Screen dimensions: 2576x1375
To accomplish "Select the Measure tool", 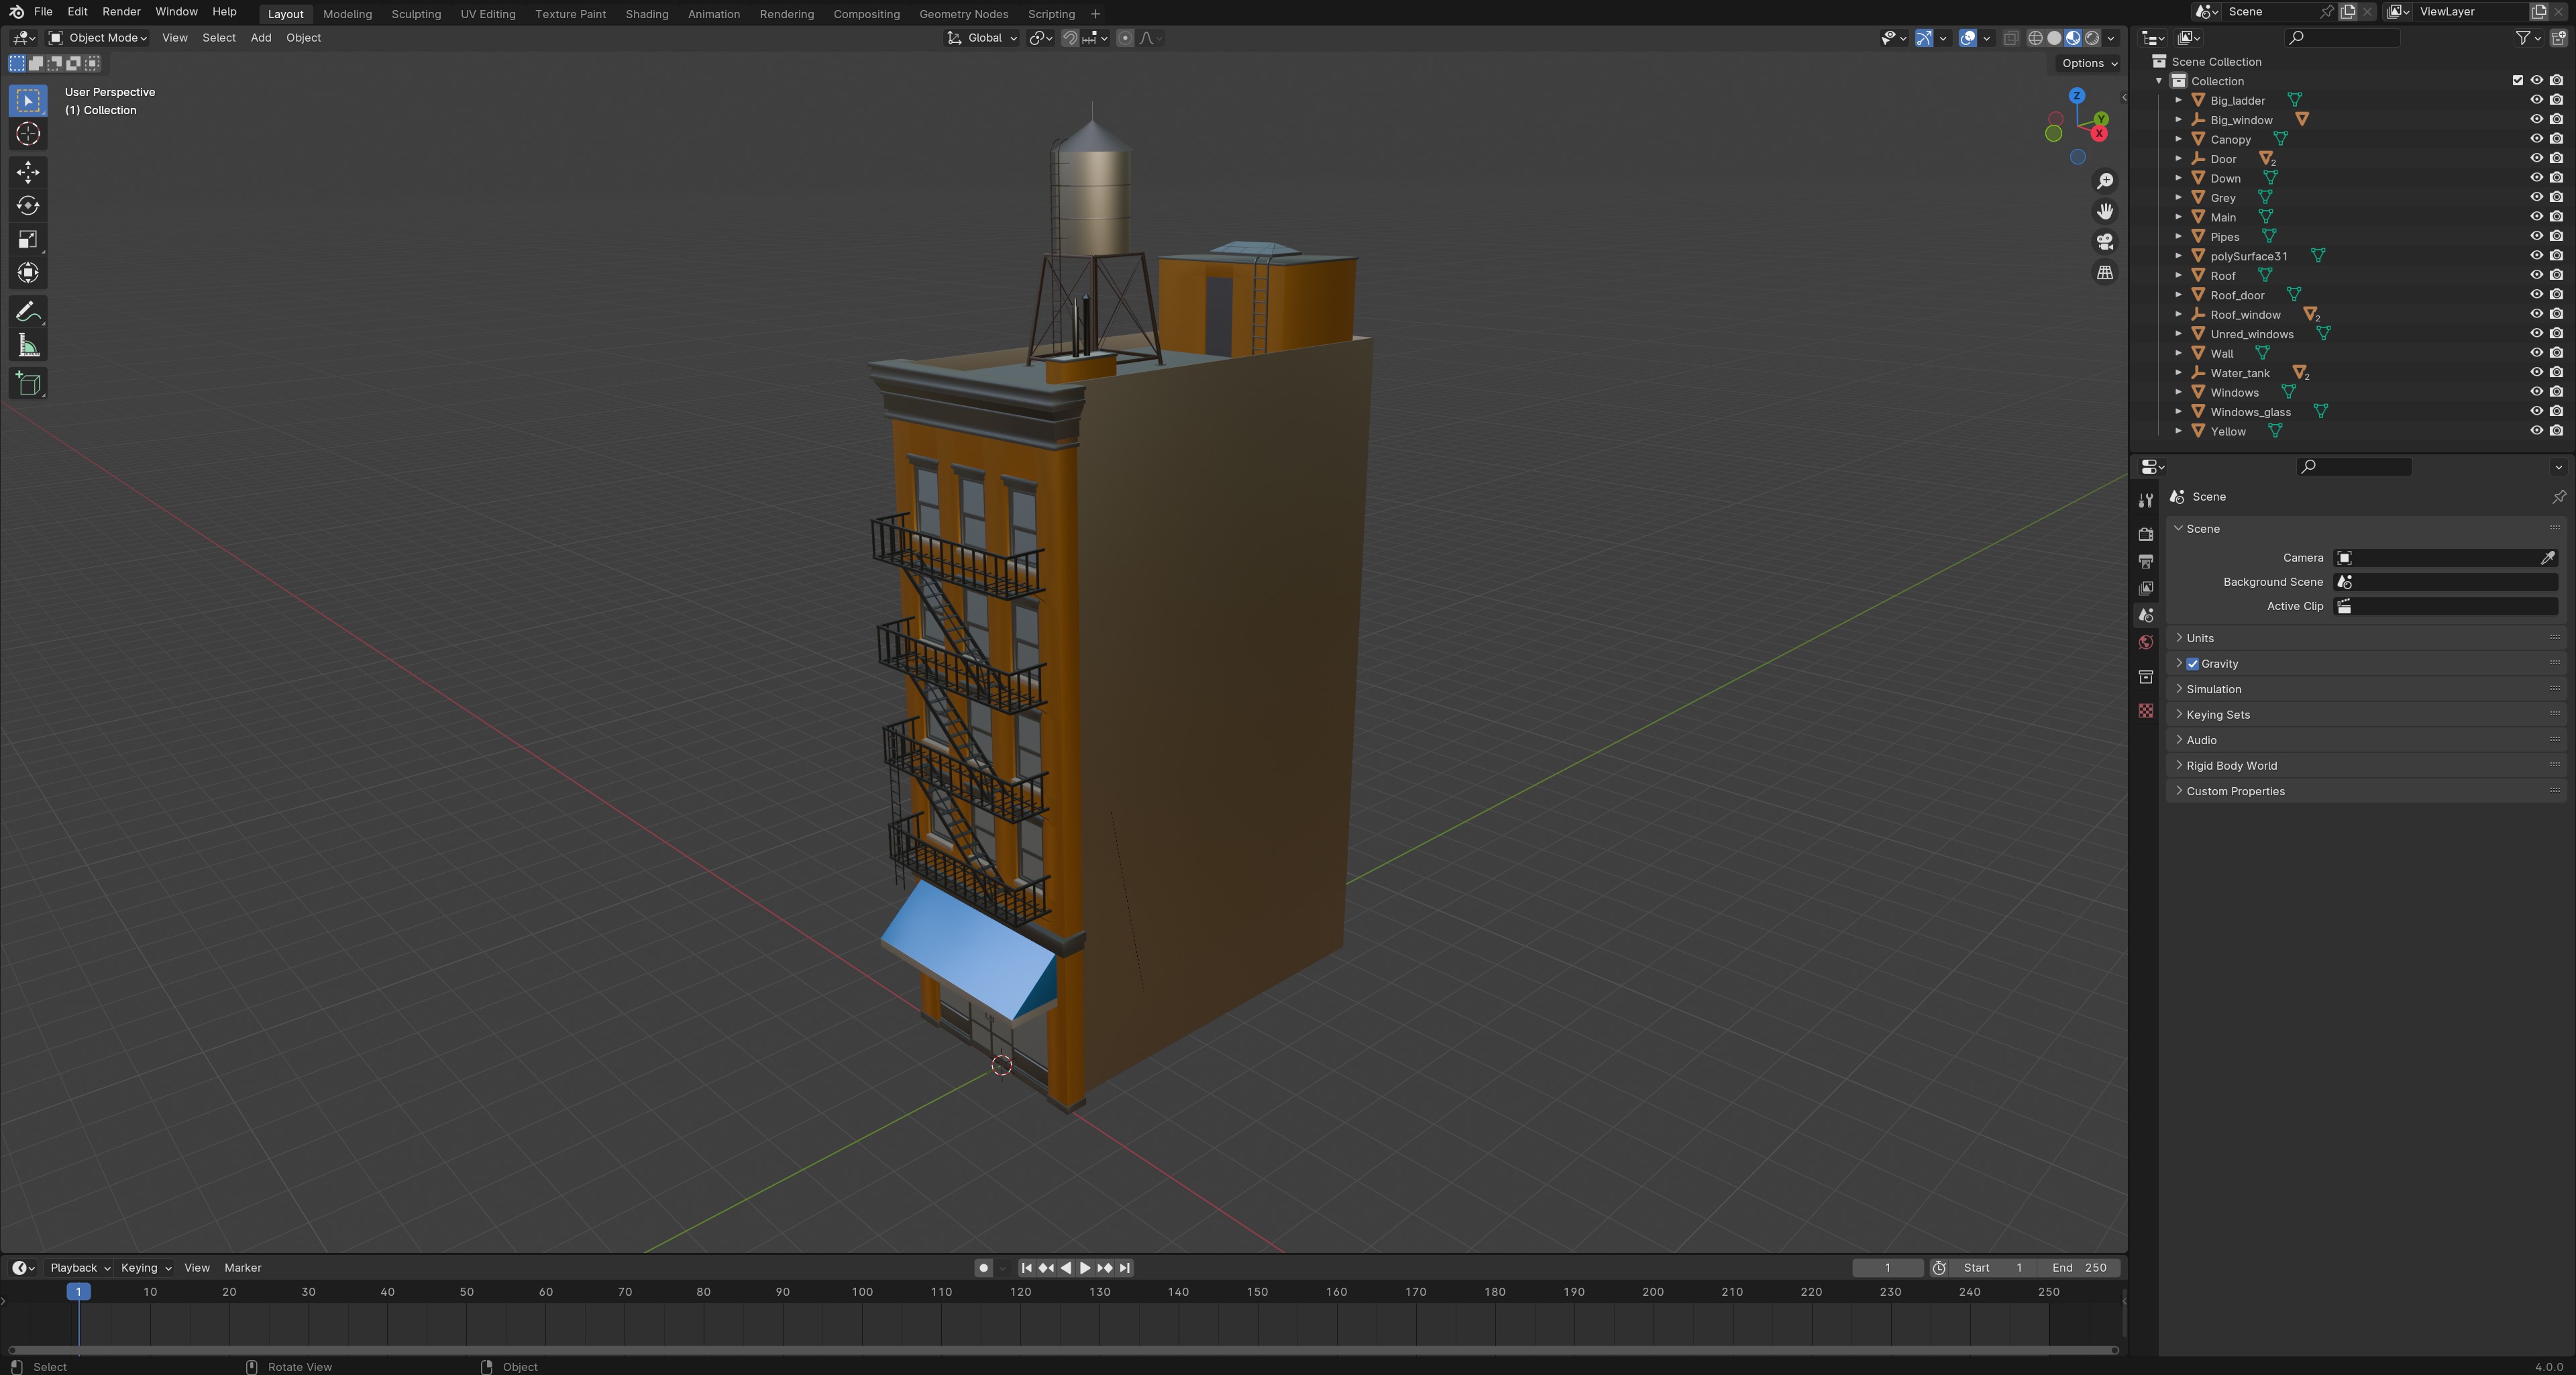I will [28, 346].
